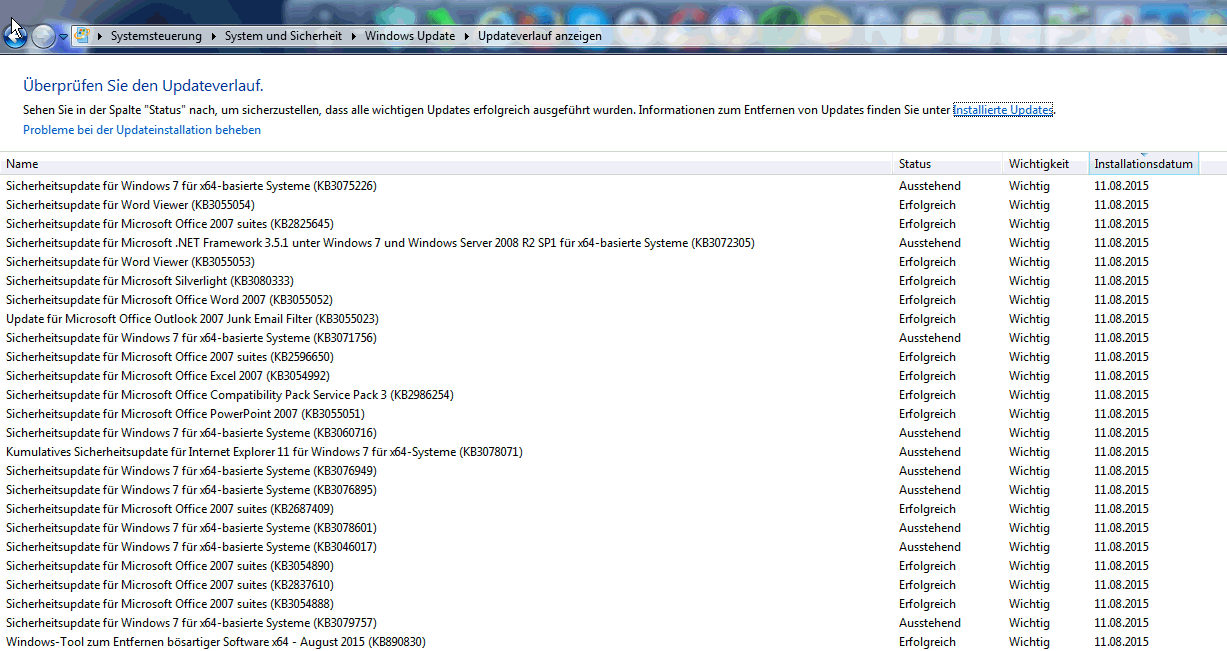Click the Forward navigation arrow button
Screen dimensions: 1227x651
click(x=43, y=37)
